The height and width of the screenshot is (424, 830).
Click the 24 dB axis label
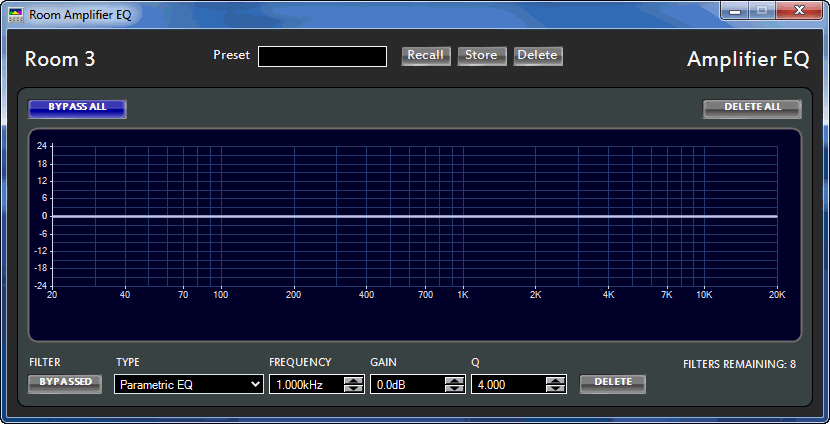(42, 147)
